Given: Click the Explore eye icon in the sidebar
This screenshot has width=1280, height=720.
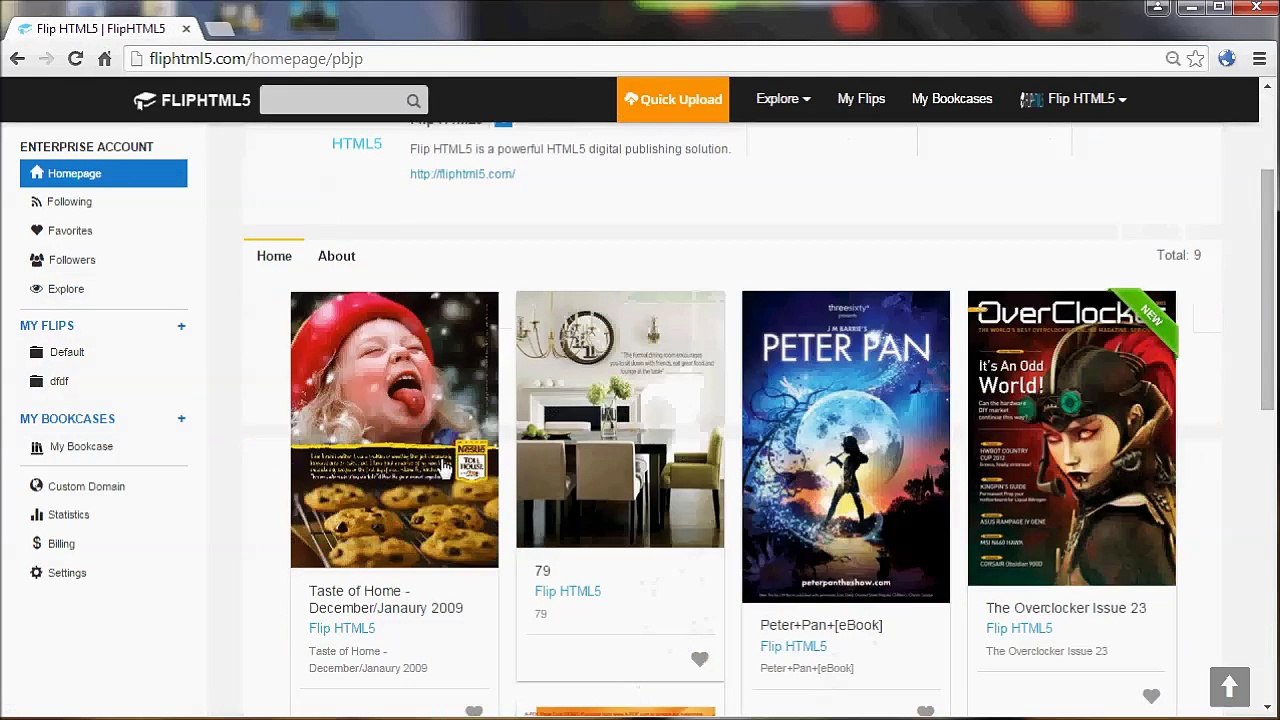Looking at the screenshot, I should tap(37, 289).
